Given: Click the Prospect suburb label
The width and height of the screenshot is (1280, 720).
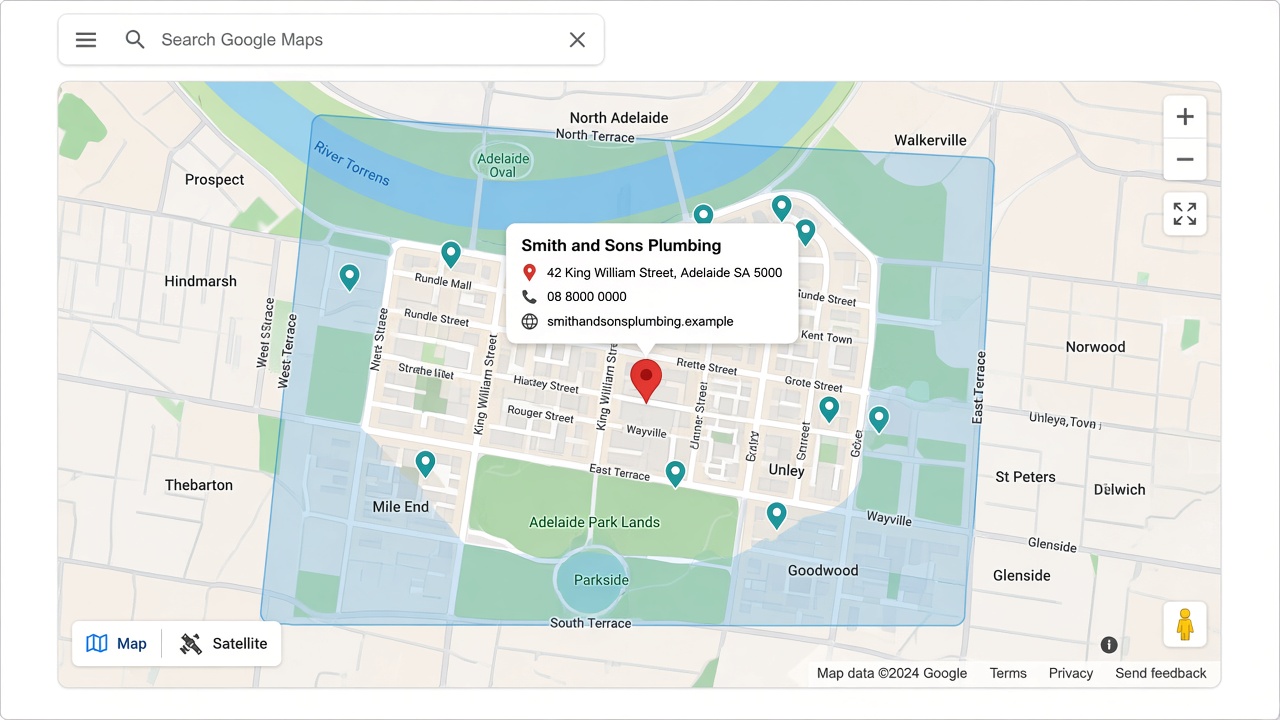Looking at the screenshot, I should [215, 180].
